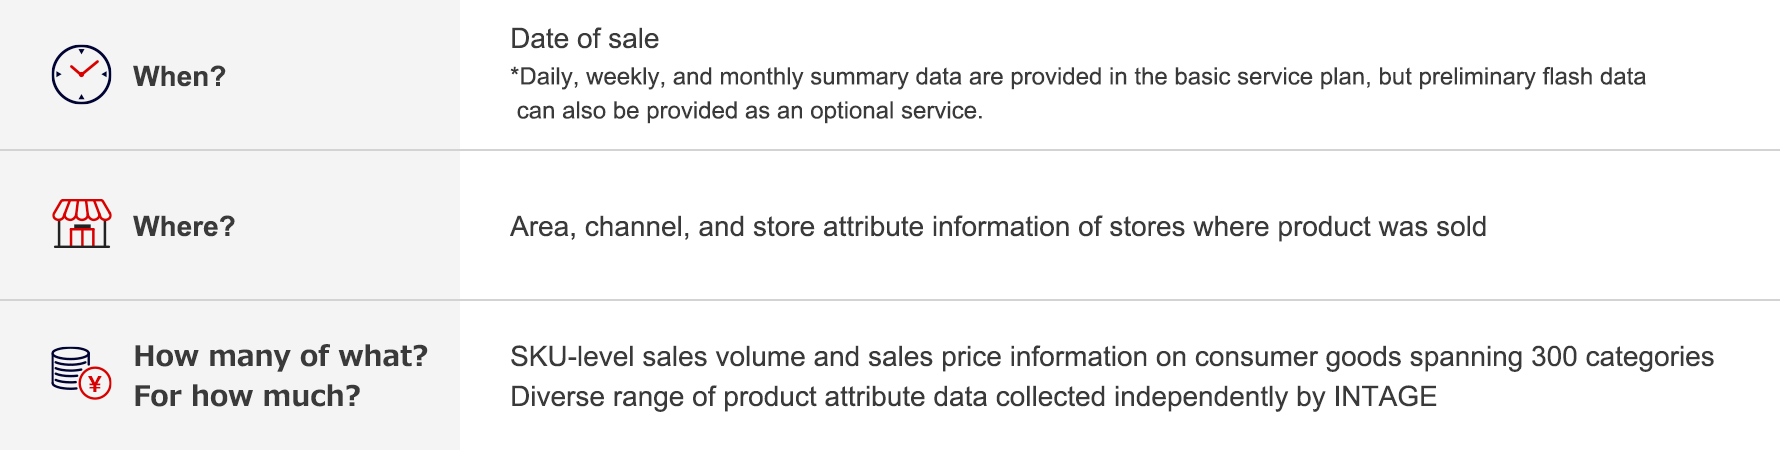Click the clock icon beside When?

[x=81, y=75]
